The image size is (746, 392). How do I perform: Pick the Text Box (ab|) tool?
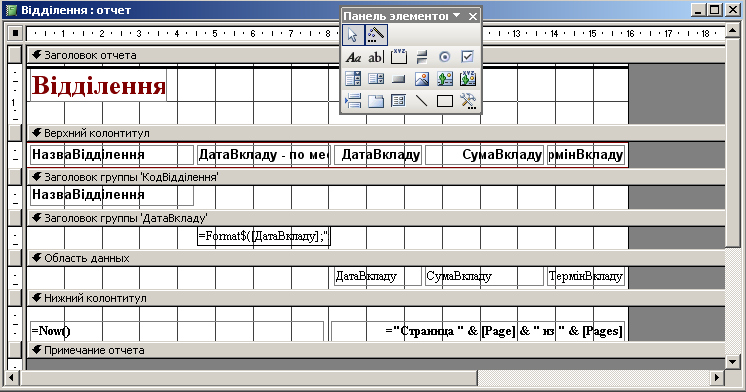point(376,57)
